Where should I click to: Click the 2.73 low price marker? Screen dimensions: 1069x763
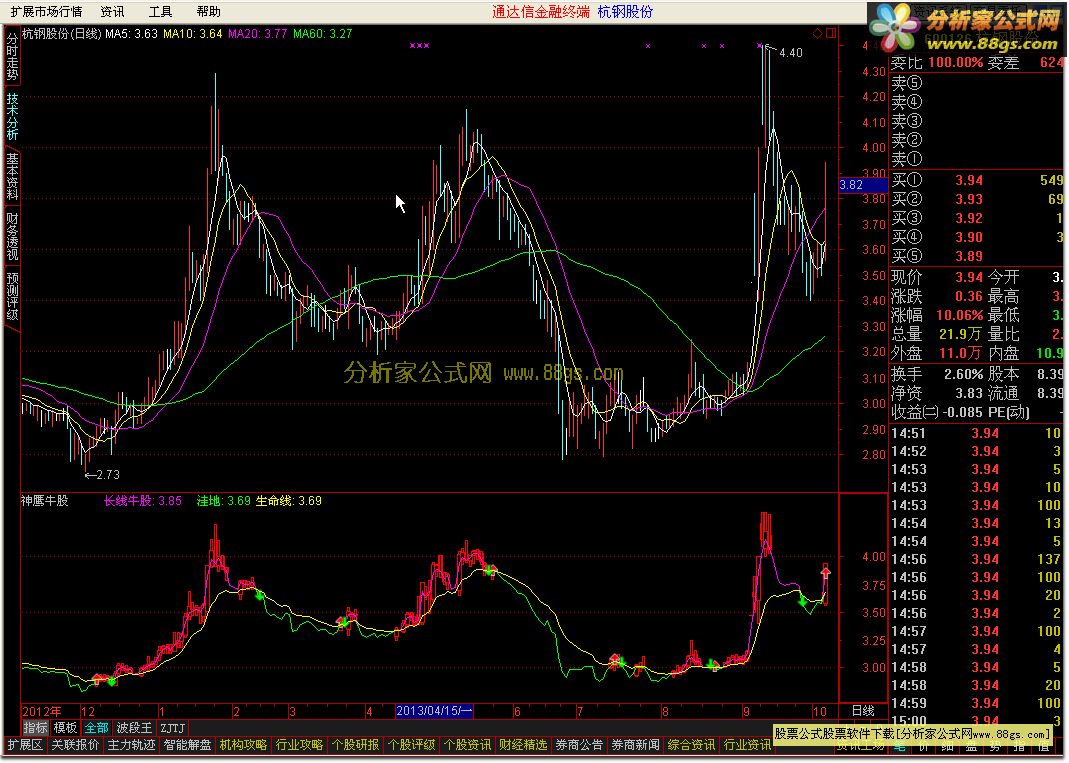click(108, 475)
